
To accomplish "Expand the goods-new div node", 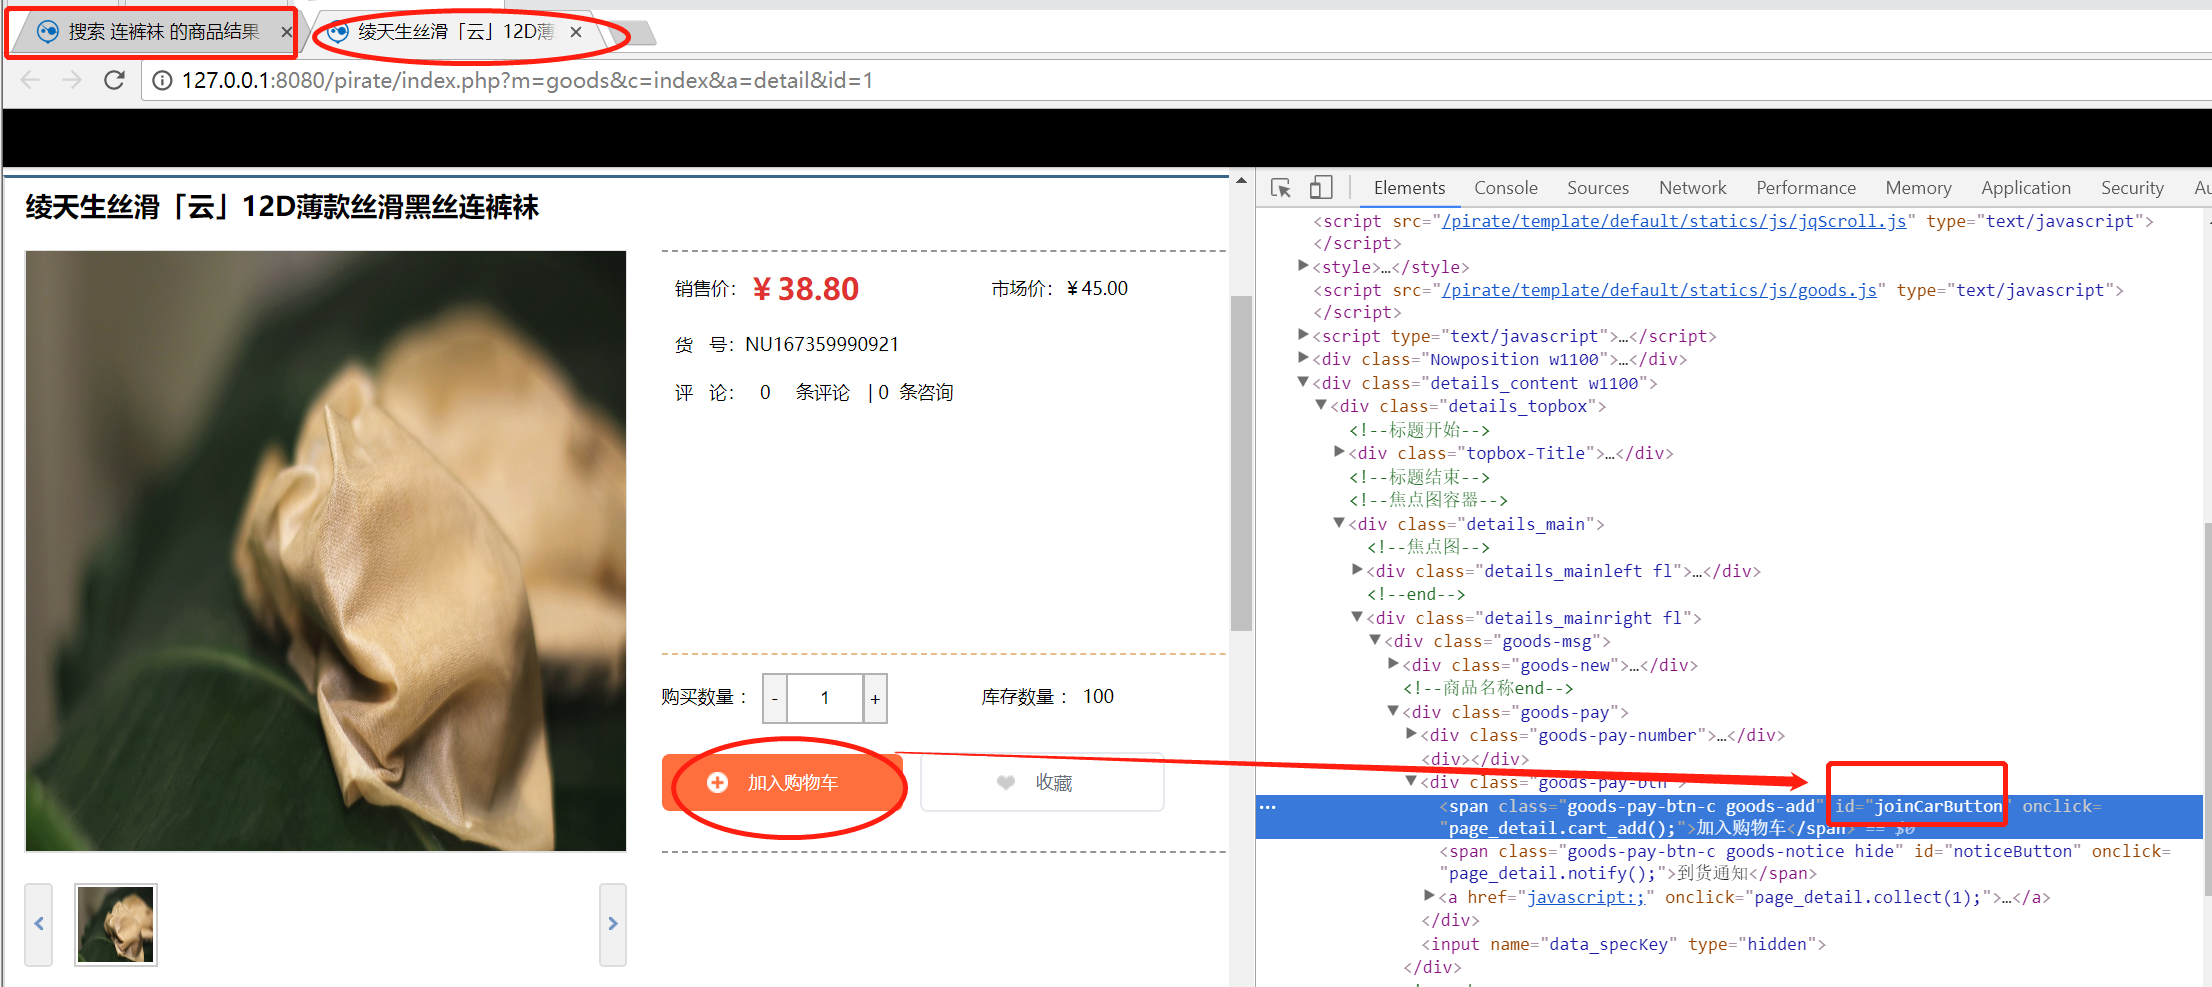I will (x=1393, y=664).
